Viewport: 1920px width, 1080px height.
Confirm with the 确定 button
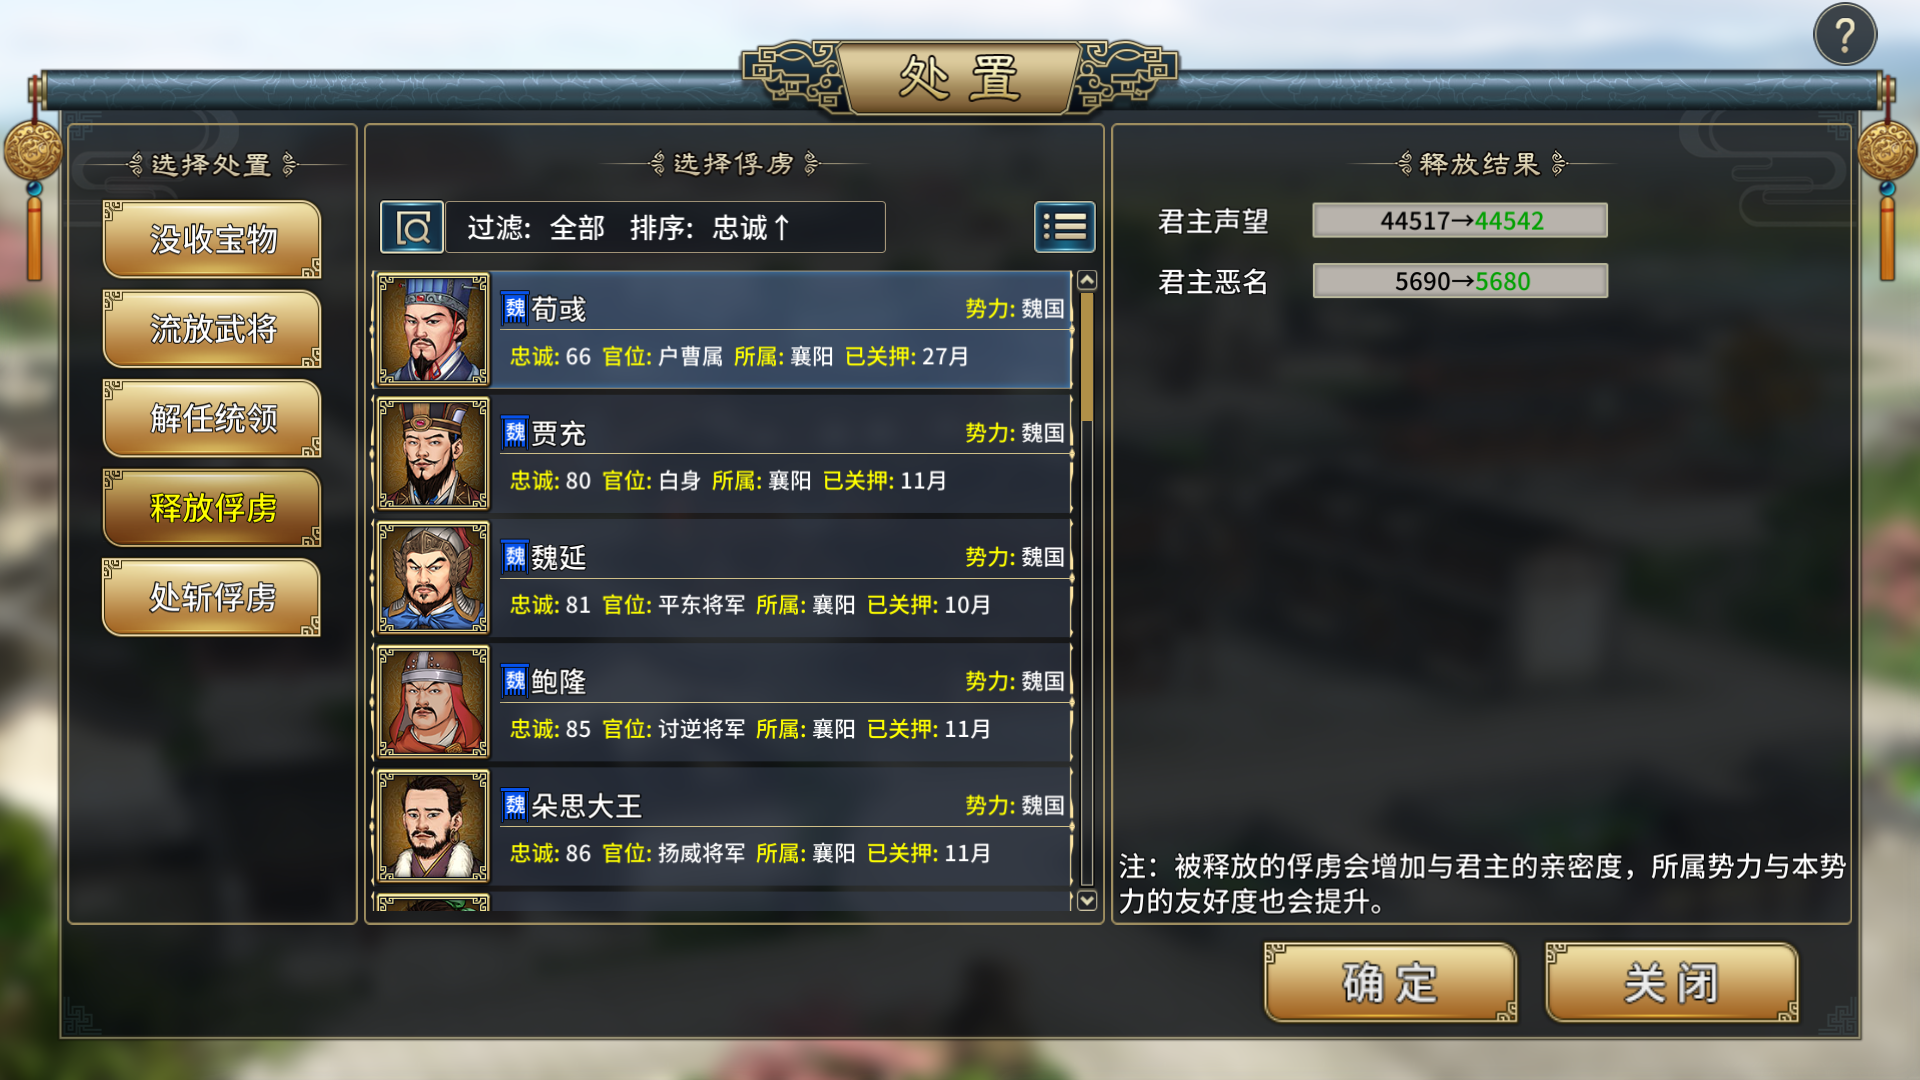1390,983
